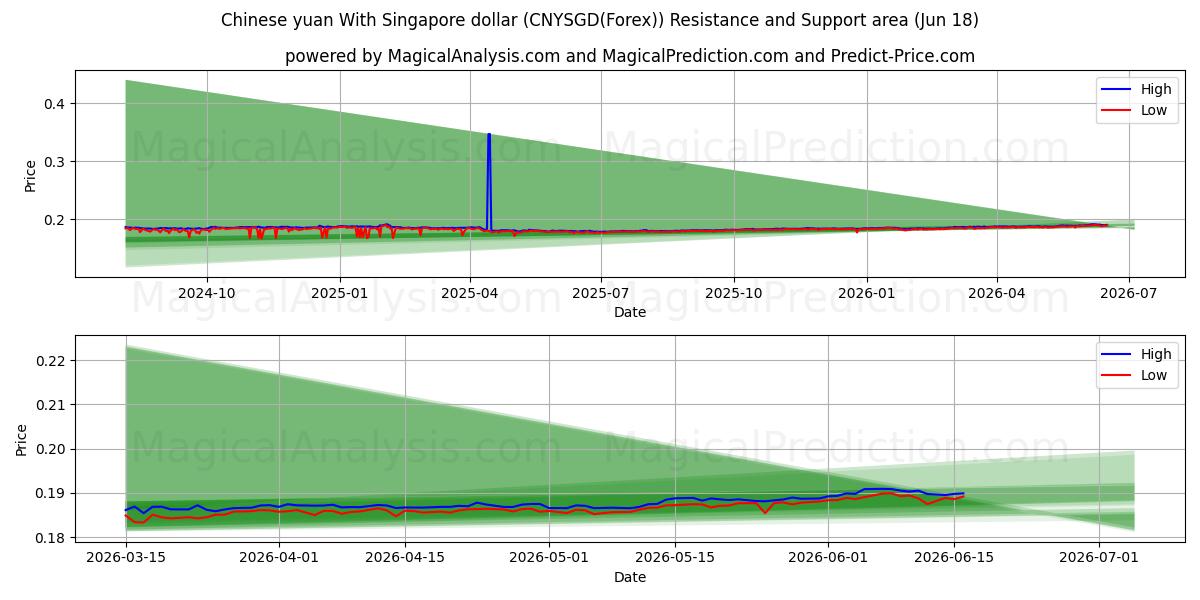The width and height of the screenshot is (1200, 600).
Task: Click the '2026-01' x-axis label in top chart
Action: pos(866,294)
